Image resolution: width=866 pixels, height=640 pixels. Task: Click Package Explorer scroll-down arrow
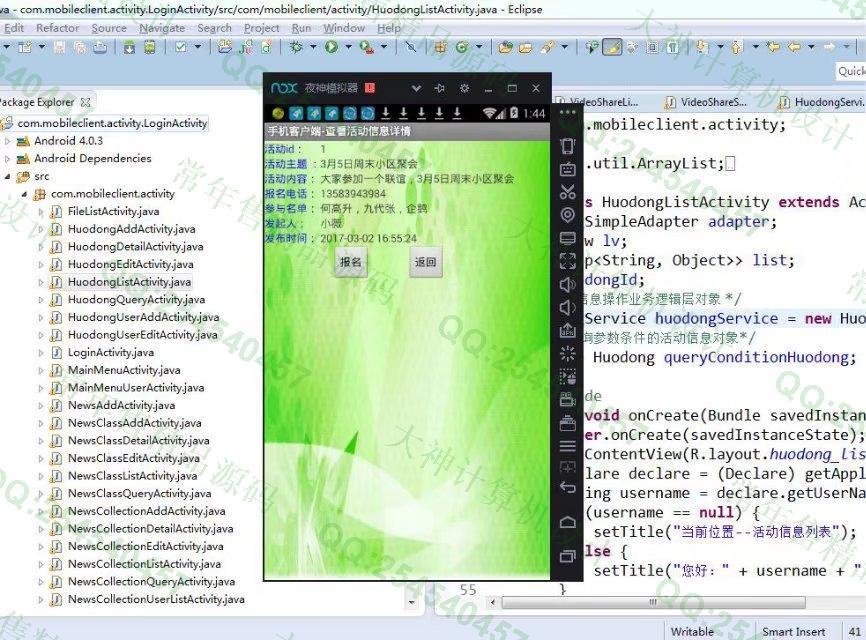pyautogui.click(x=411, y=602)
